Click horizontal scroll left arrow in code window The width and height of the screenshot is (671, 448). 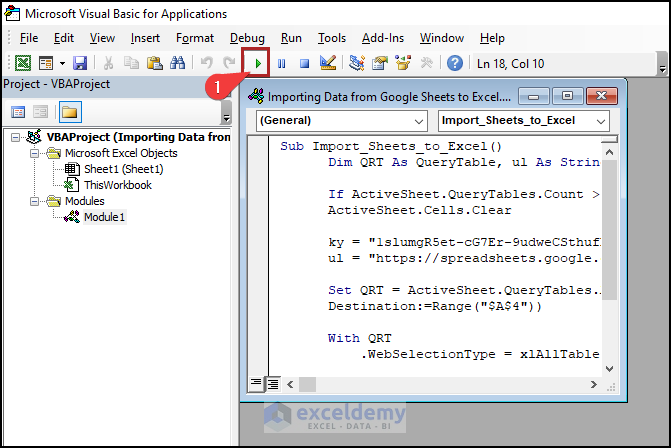click(290, 385)
